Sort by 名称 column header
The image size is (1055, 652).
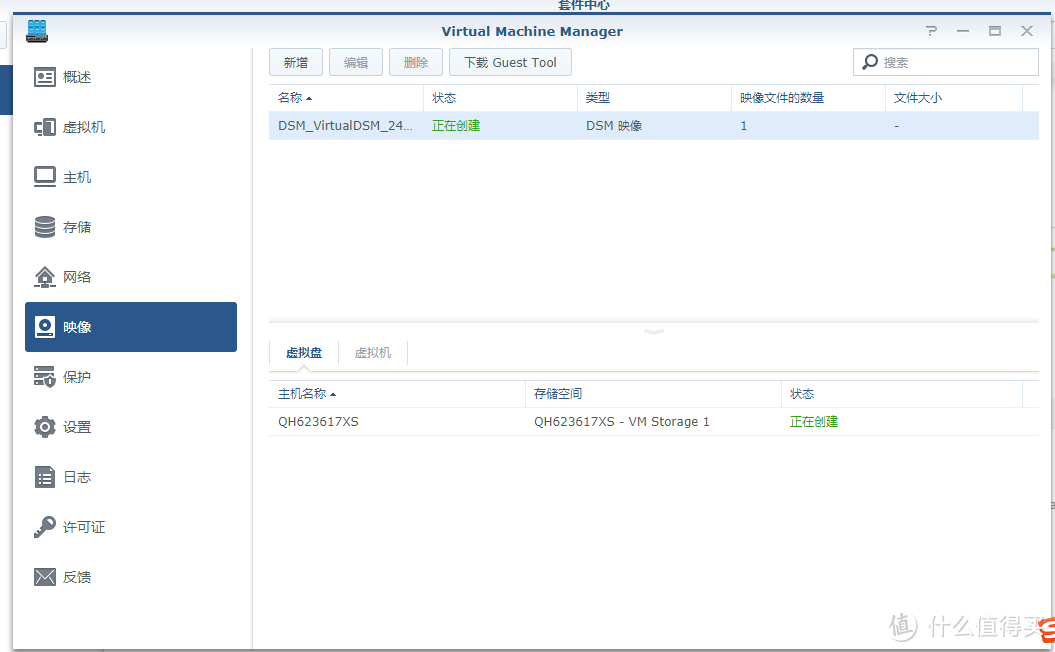coord(346,98)
